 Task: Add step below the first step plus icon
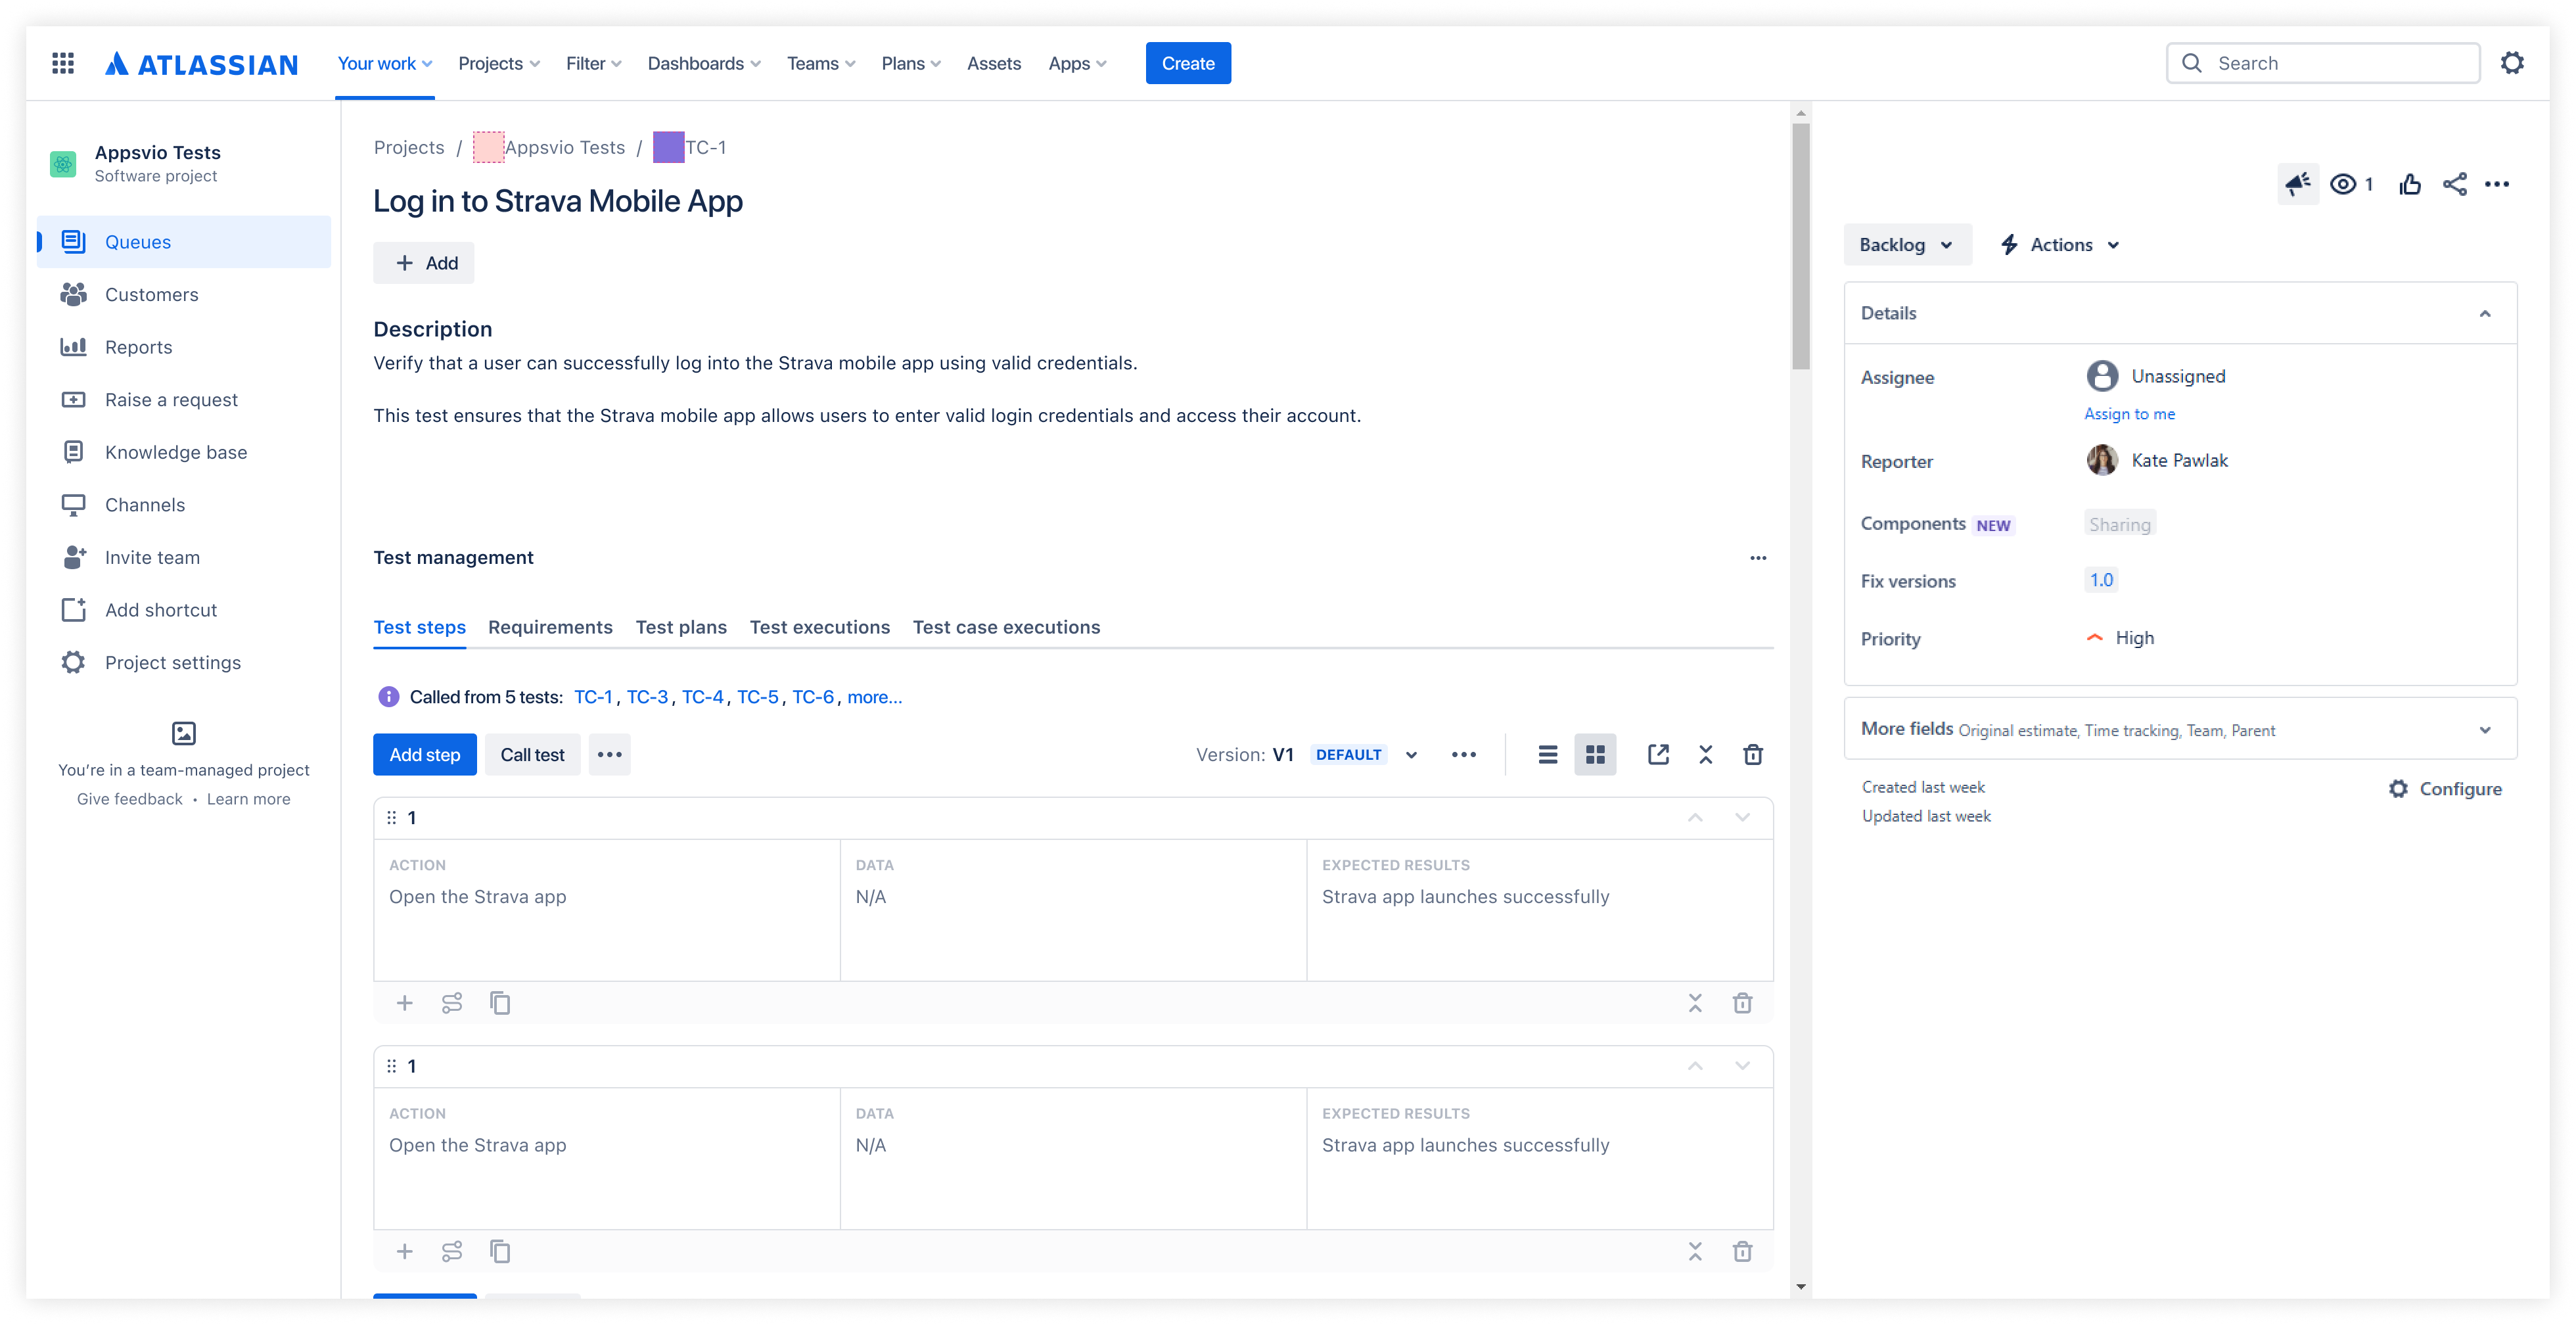pos(404,1003)
